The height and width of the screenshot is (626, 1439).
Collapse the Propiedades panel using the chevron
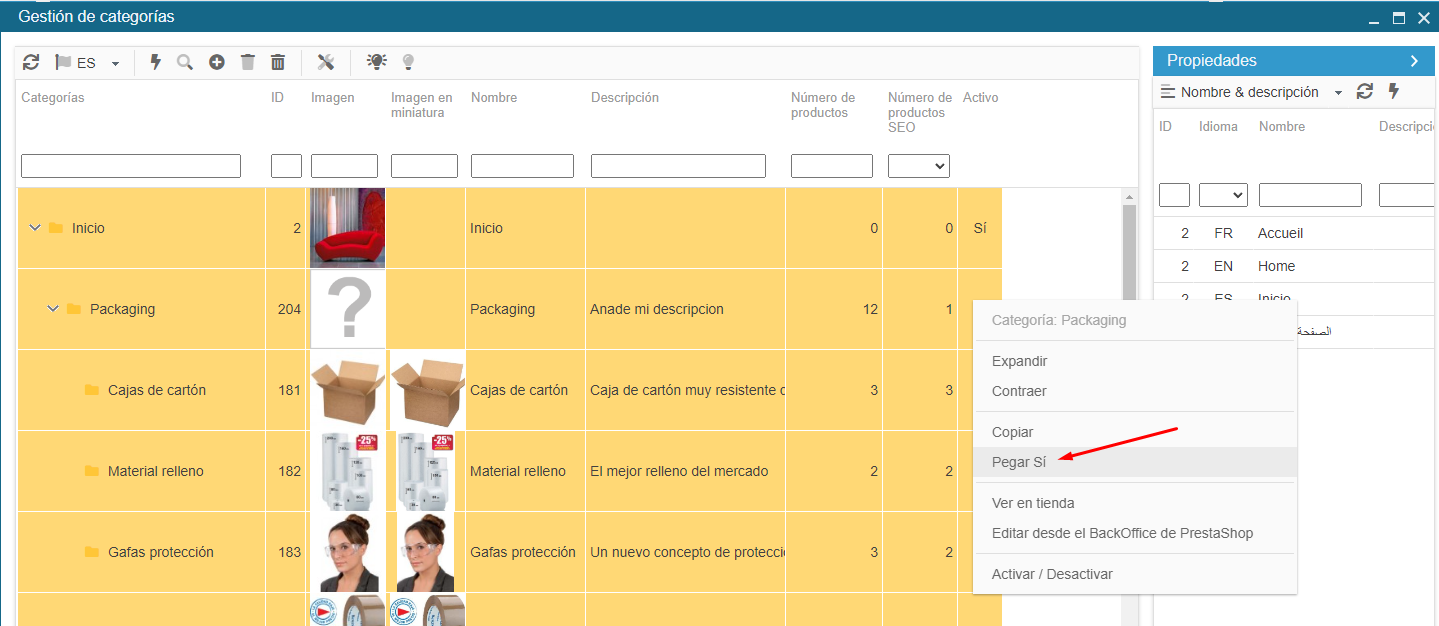pos(1414,61)
